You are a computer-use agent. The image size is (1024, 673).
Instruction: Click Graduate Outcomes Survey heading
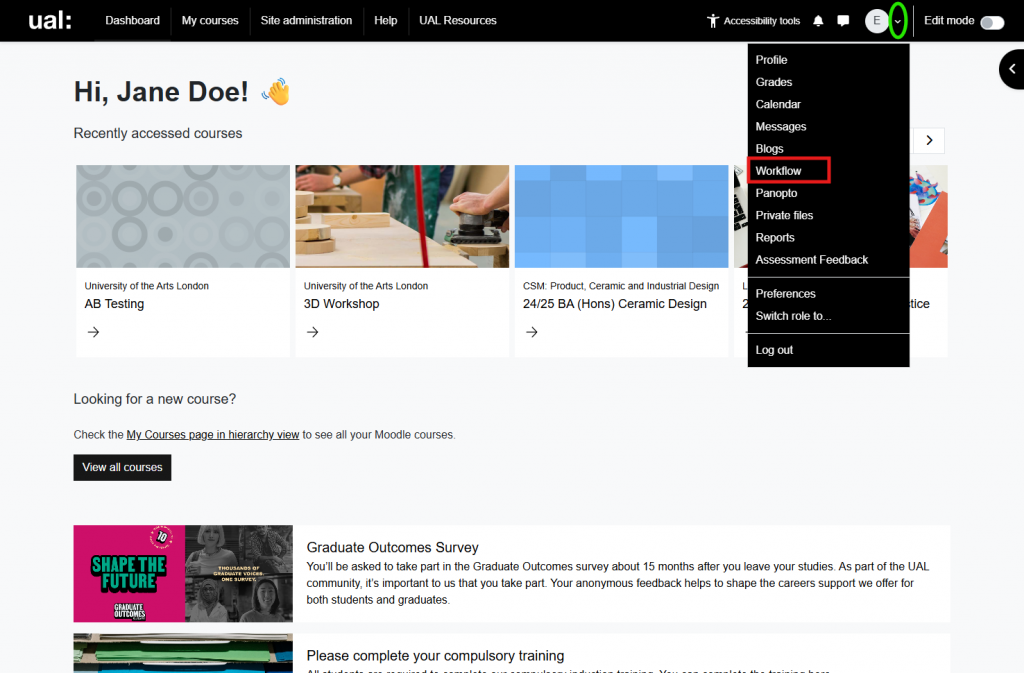click(392, 547)
